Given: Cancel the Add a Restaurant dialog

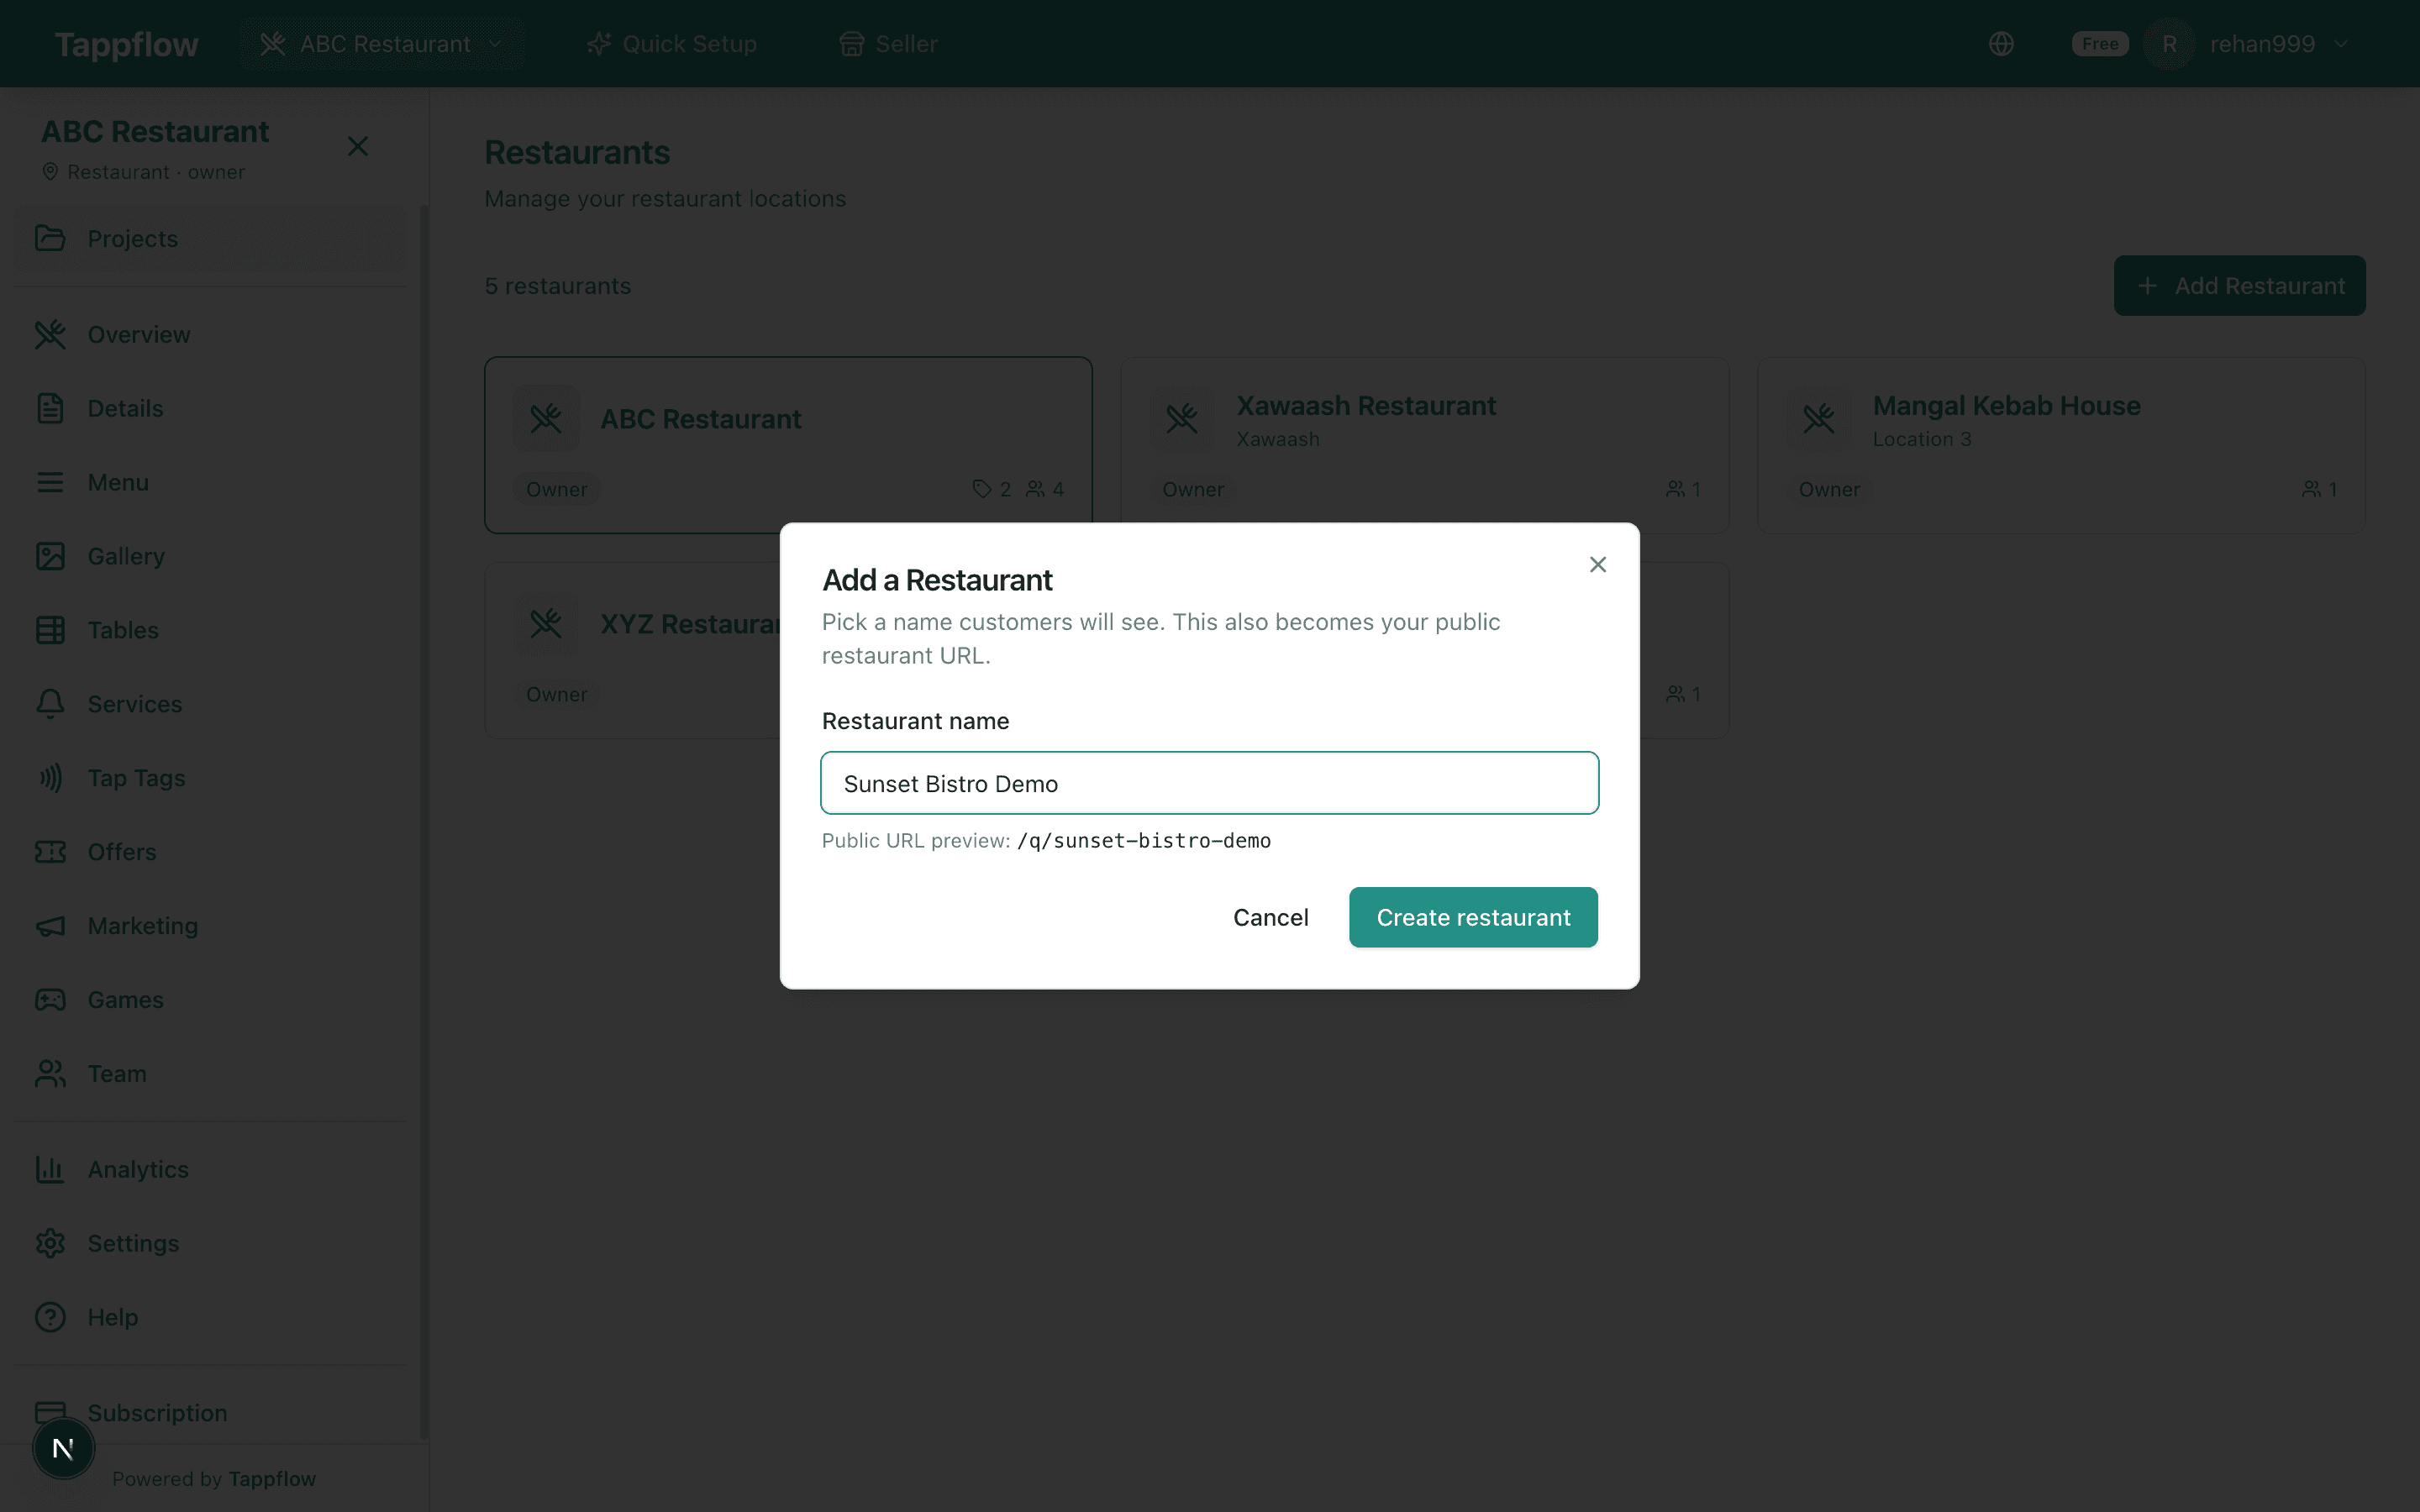Looking at the screenshot, I should pyautogui.click(x=1270, y=917).
